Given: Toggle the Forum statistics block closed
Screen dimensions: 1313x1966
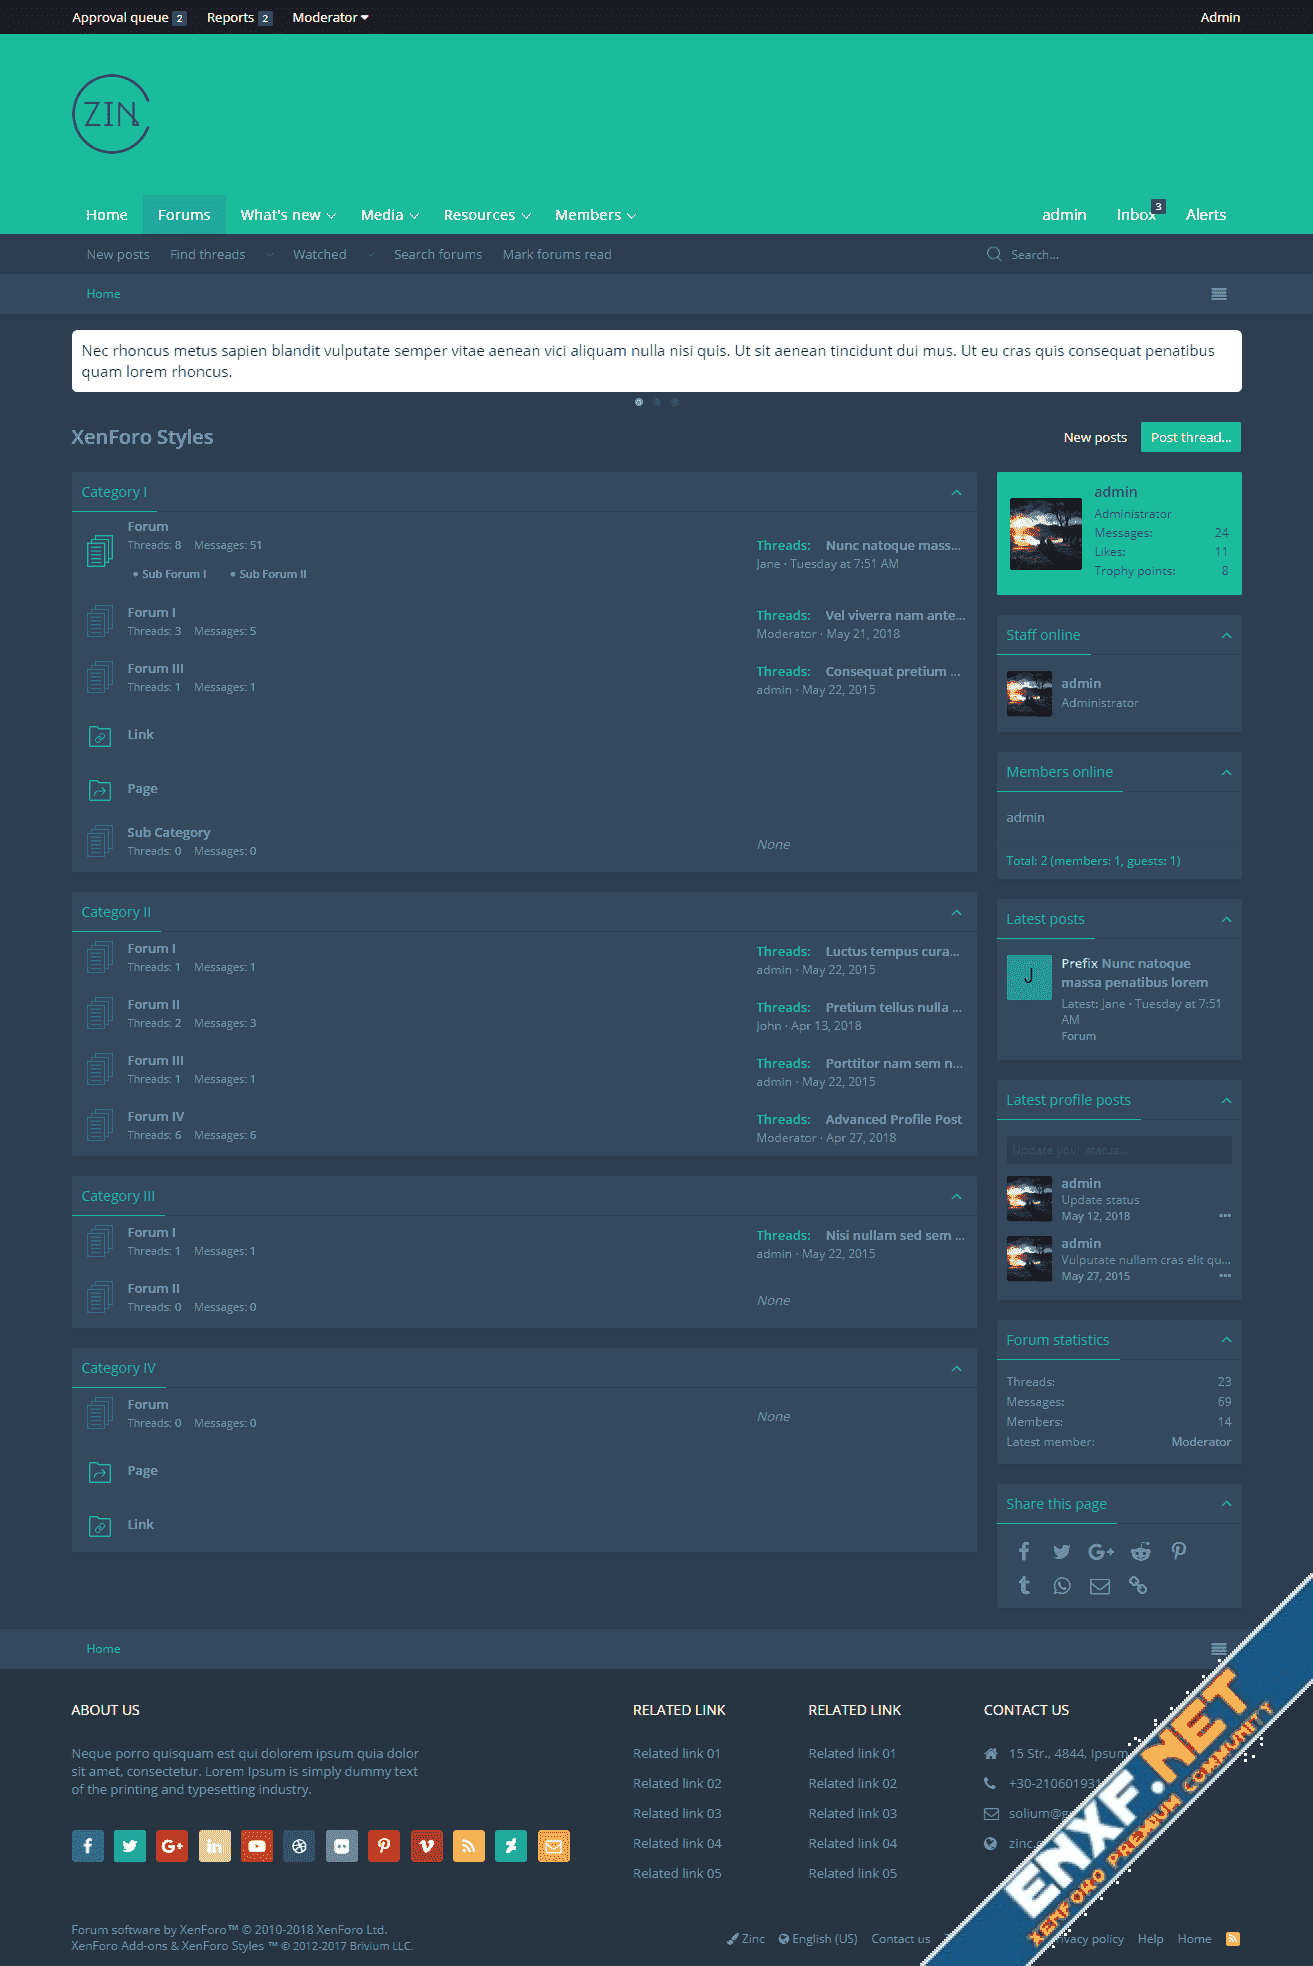Looking at the screenshot, I should pyautogui.click(x=1226, y=1340).
